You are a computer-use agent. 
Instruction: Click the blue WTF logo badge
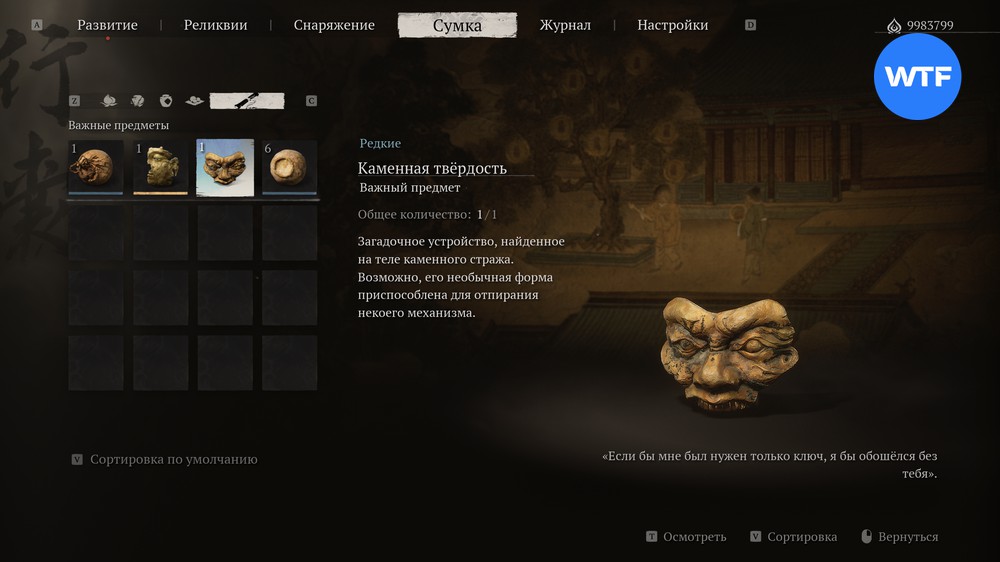click(x=917, y=76)
